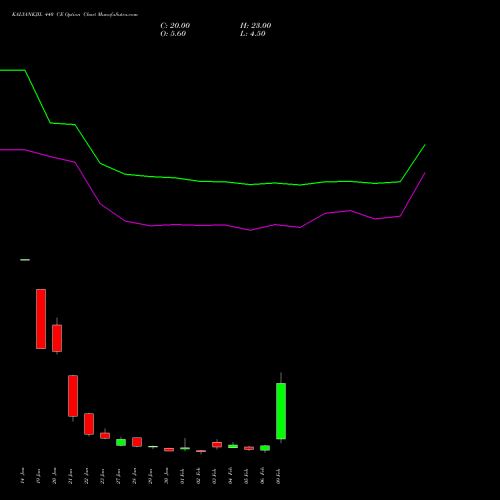
Task: Click the "06 Feb" date axis label
Action: click(x=263, y=476)
